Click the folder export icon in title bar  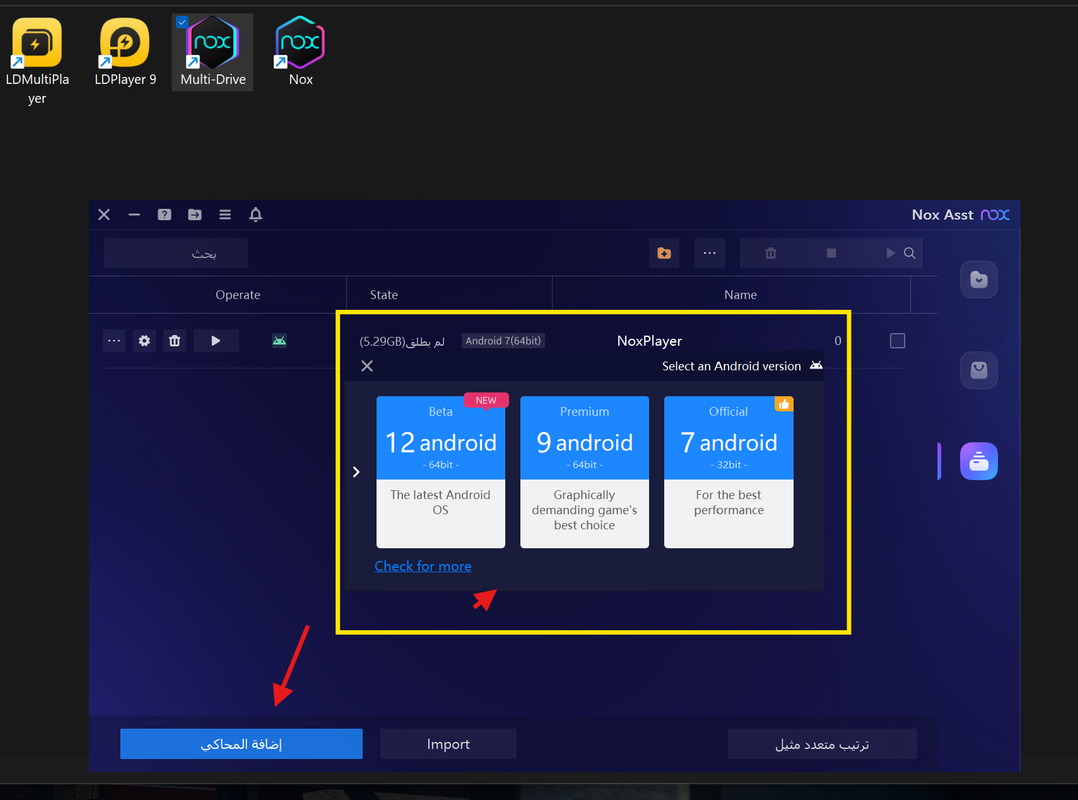click(x=195, y=214)
